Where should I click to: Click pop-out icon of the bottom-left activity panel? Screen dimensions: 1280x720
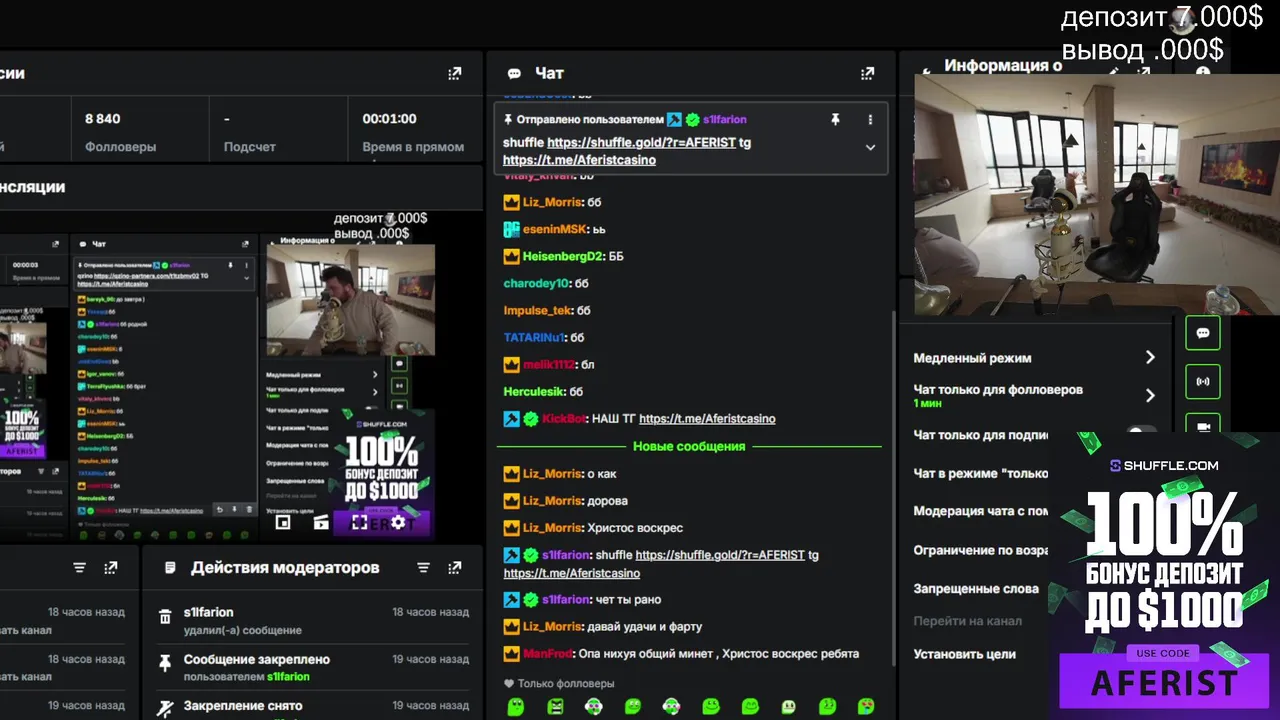[x=111, y=567]
